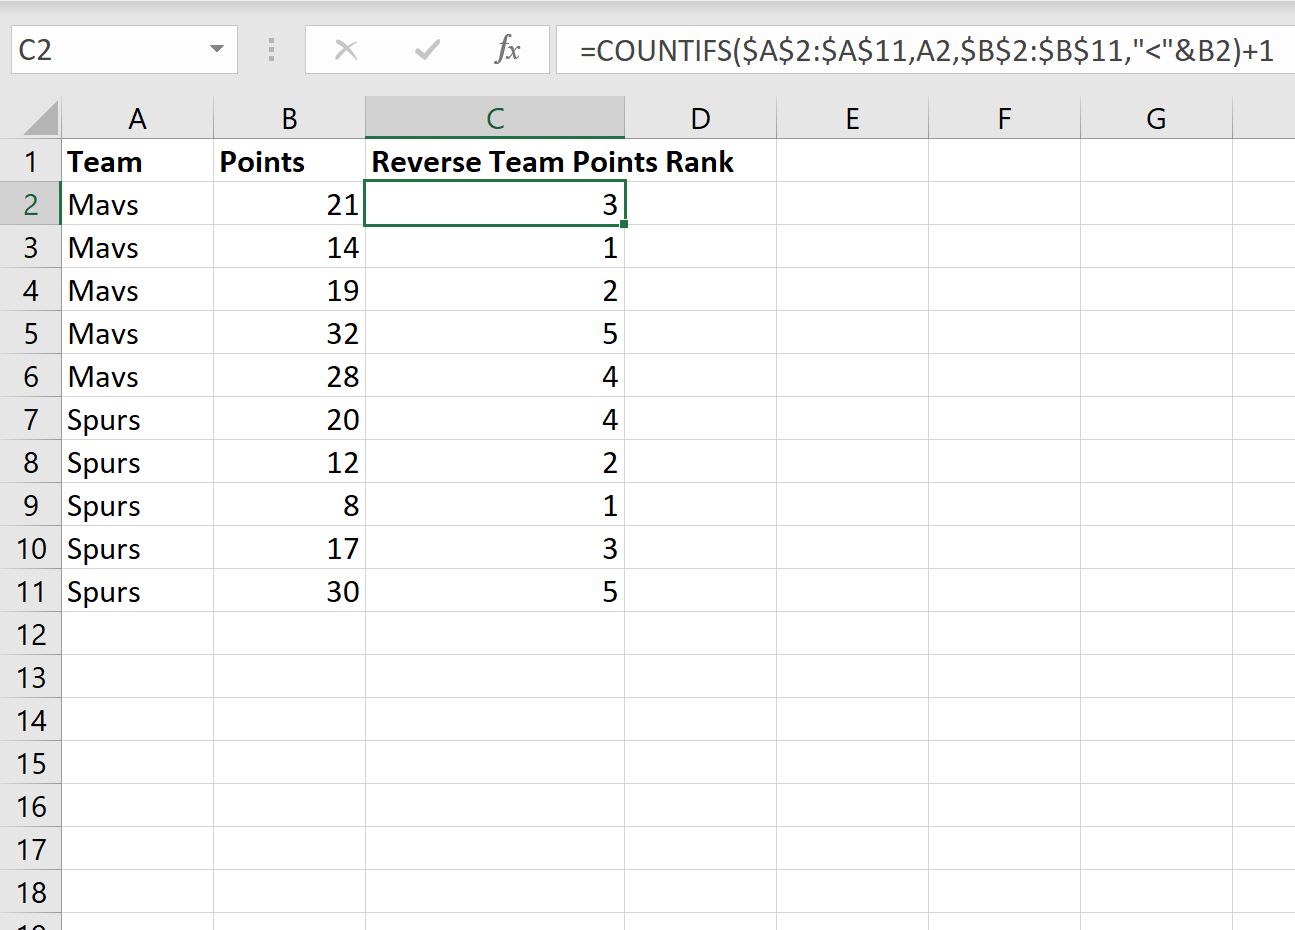Click the fill handle of cell C2
Screen dimensions: 1295x930
624,224
